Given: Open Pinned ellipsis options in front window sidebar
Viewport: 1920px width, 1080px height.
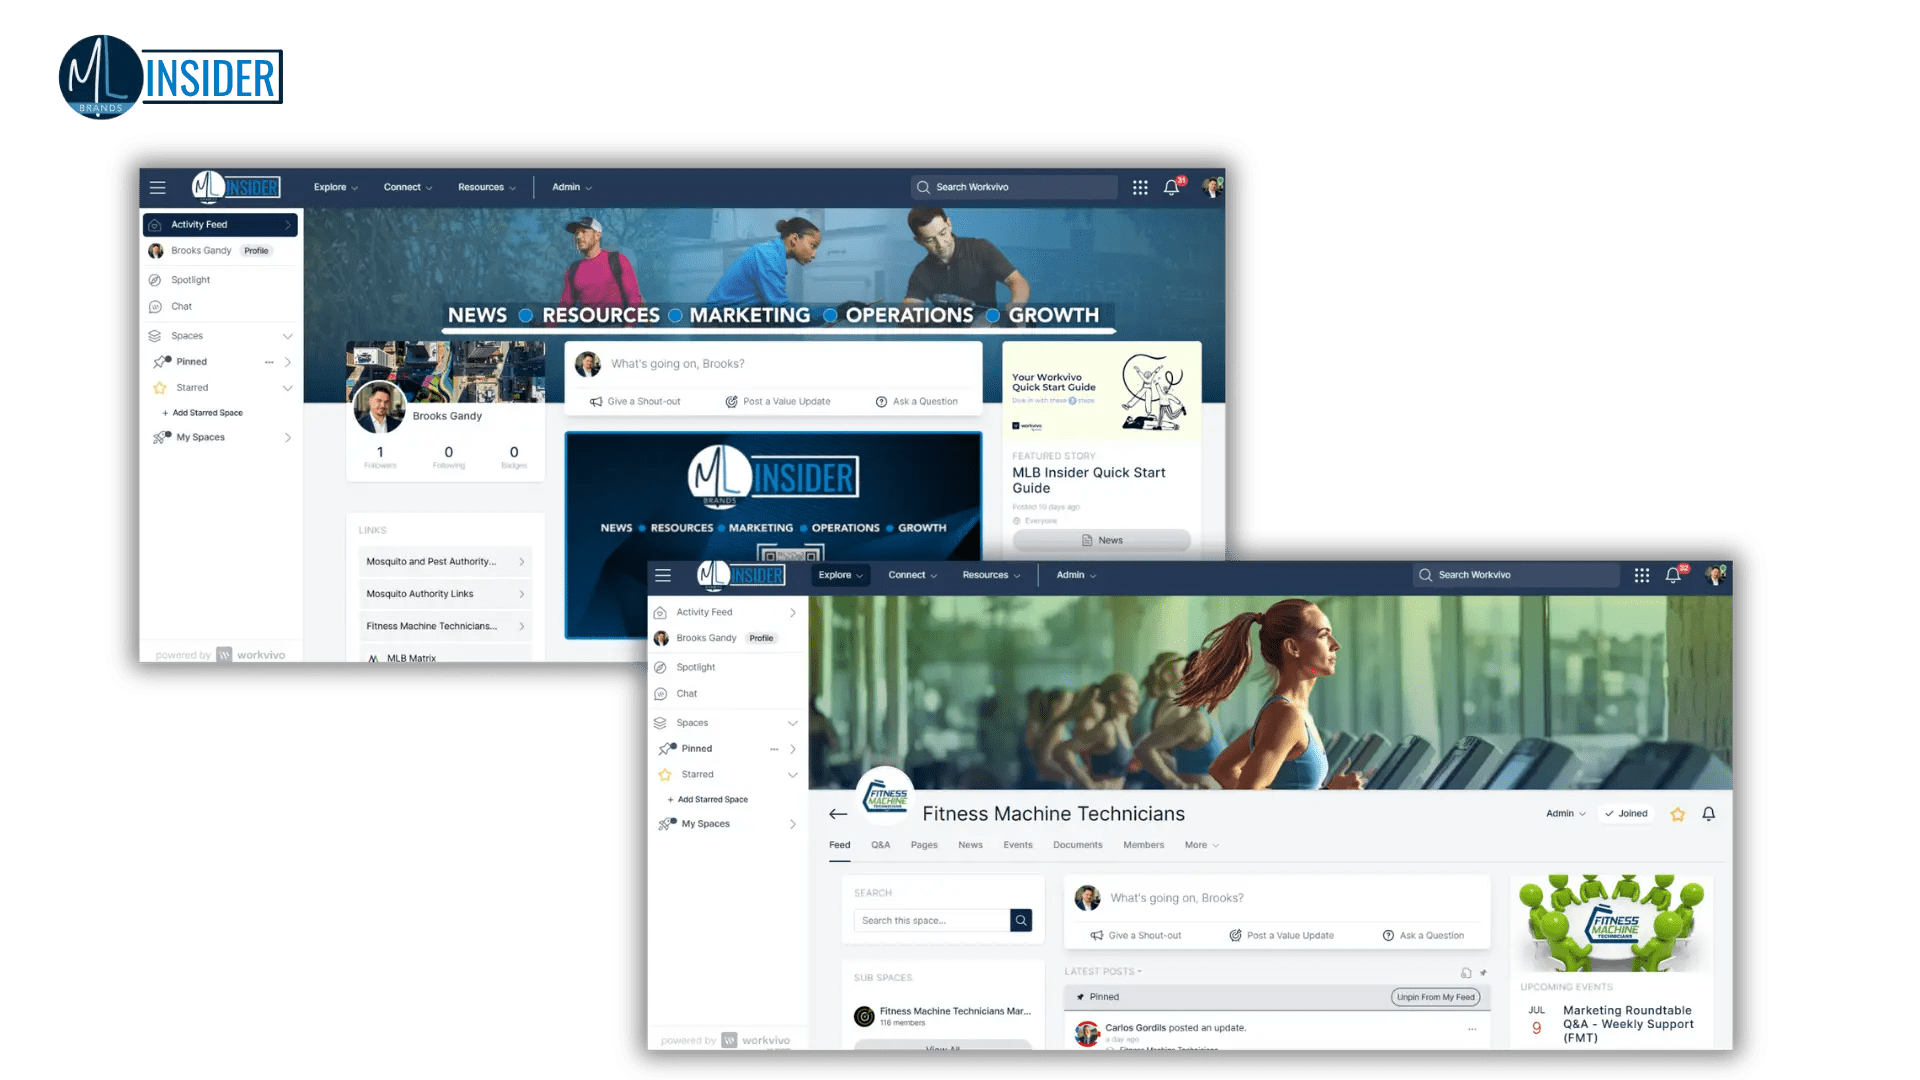Looking at the screenshot, I should [774, 749].
